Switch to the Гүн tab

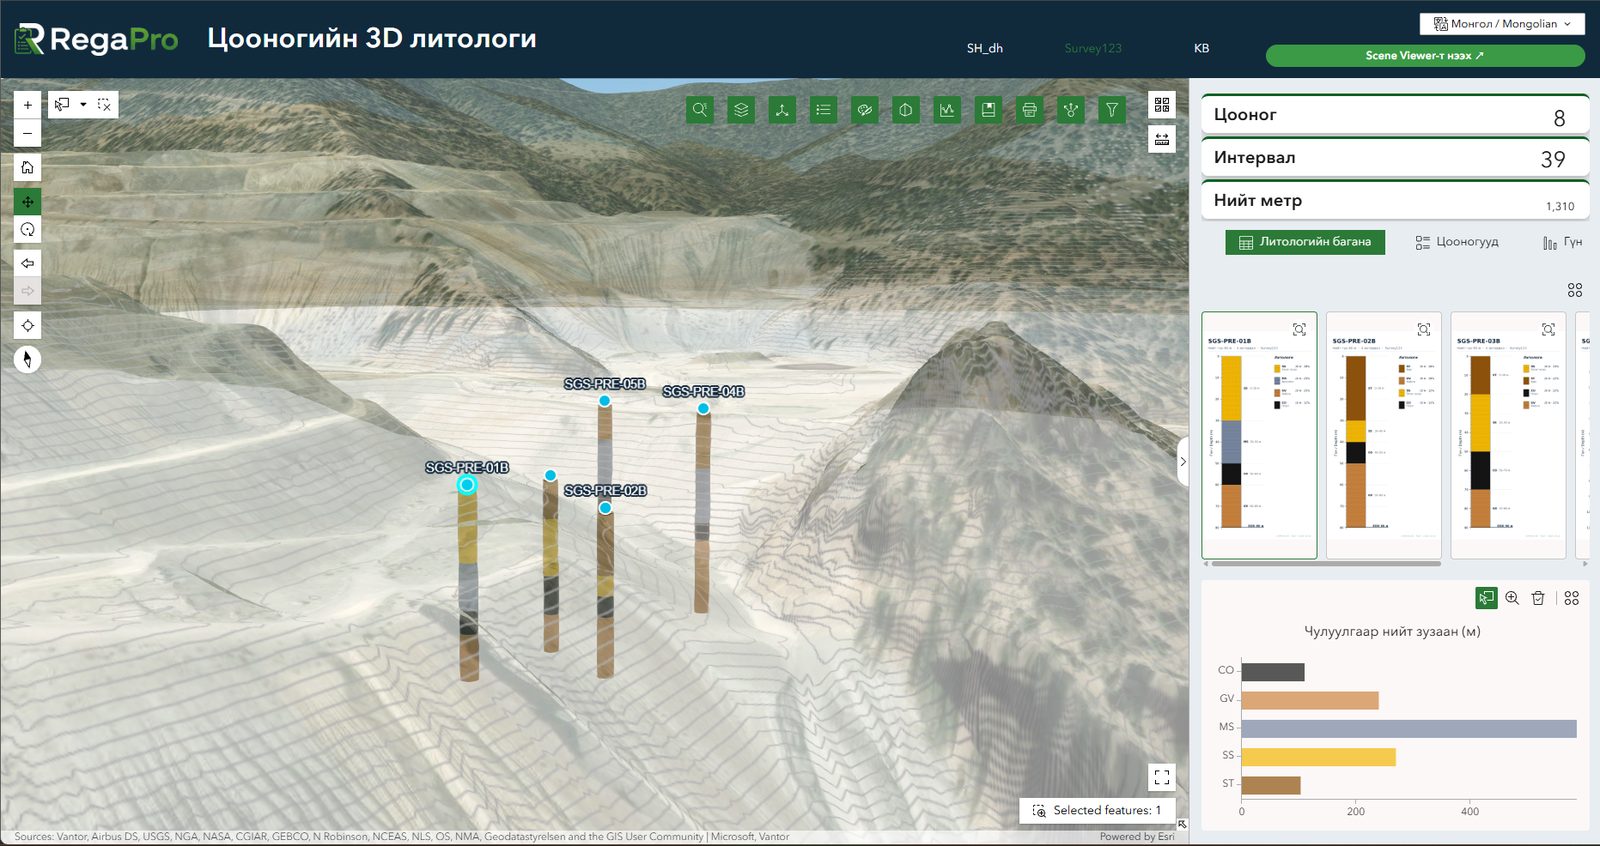point(1562,242)
